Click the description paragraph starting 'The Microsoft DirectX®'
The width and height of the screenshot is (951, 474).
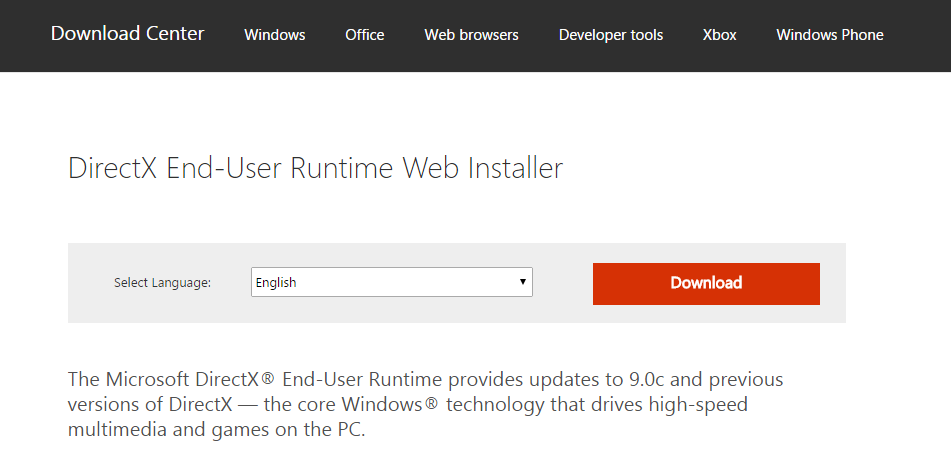[426, 405]
